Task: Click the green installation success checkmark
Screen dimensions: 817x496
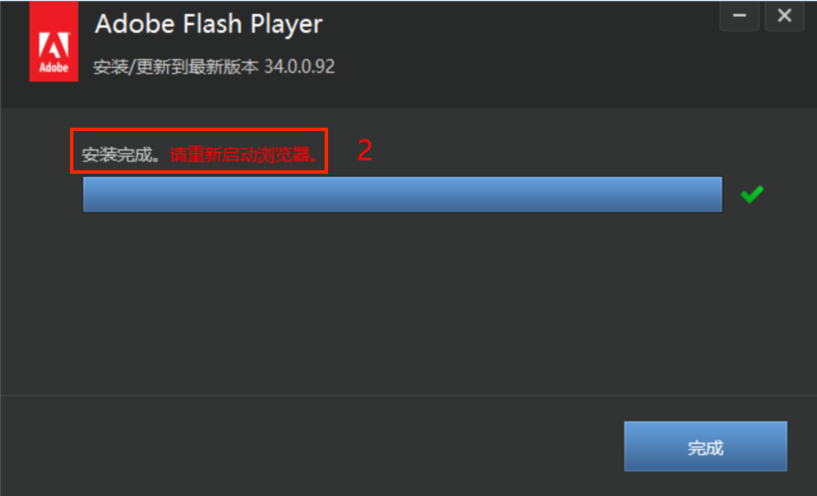Action: pyautogui.click(x=752, y=194)
